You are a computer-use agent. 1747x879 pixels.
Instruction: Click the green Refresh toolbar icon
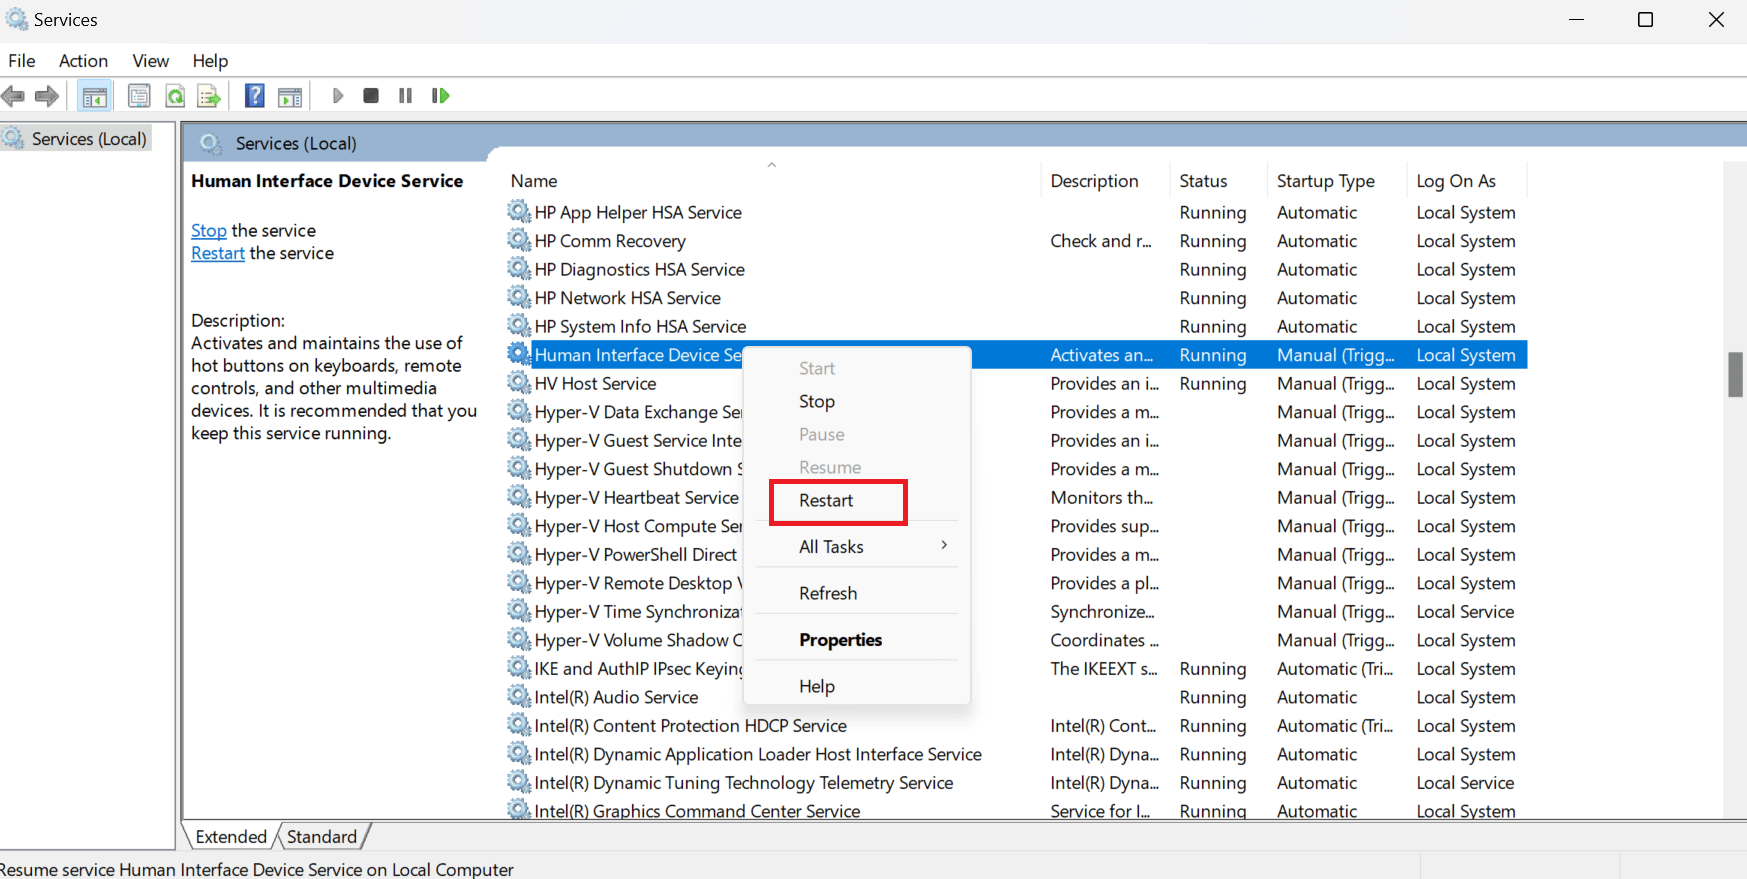[175, 96]
